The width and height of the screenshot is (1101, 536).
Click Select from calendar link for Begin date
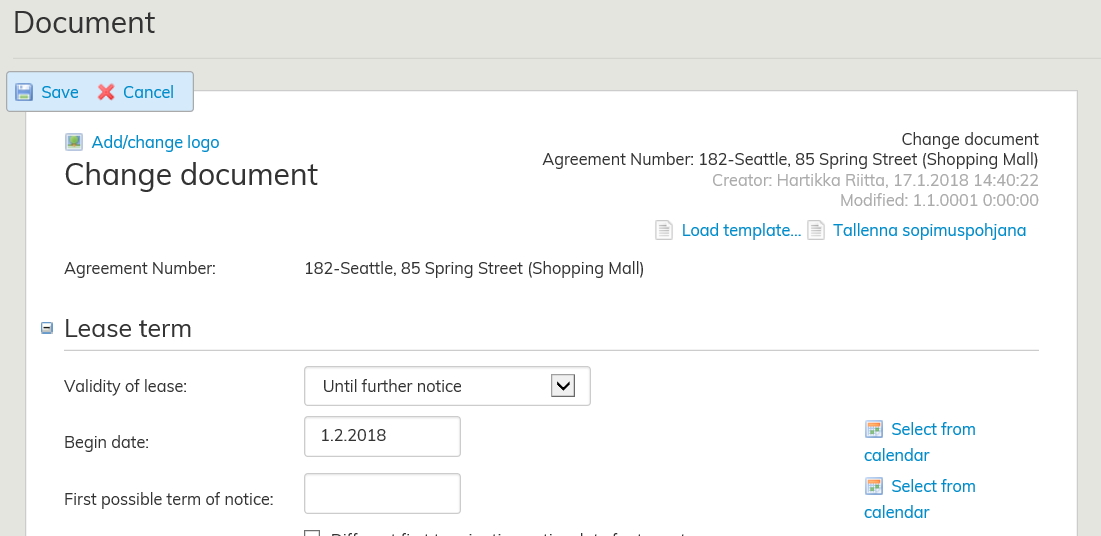932,429
